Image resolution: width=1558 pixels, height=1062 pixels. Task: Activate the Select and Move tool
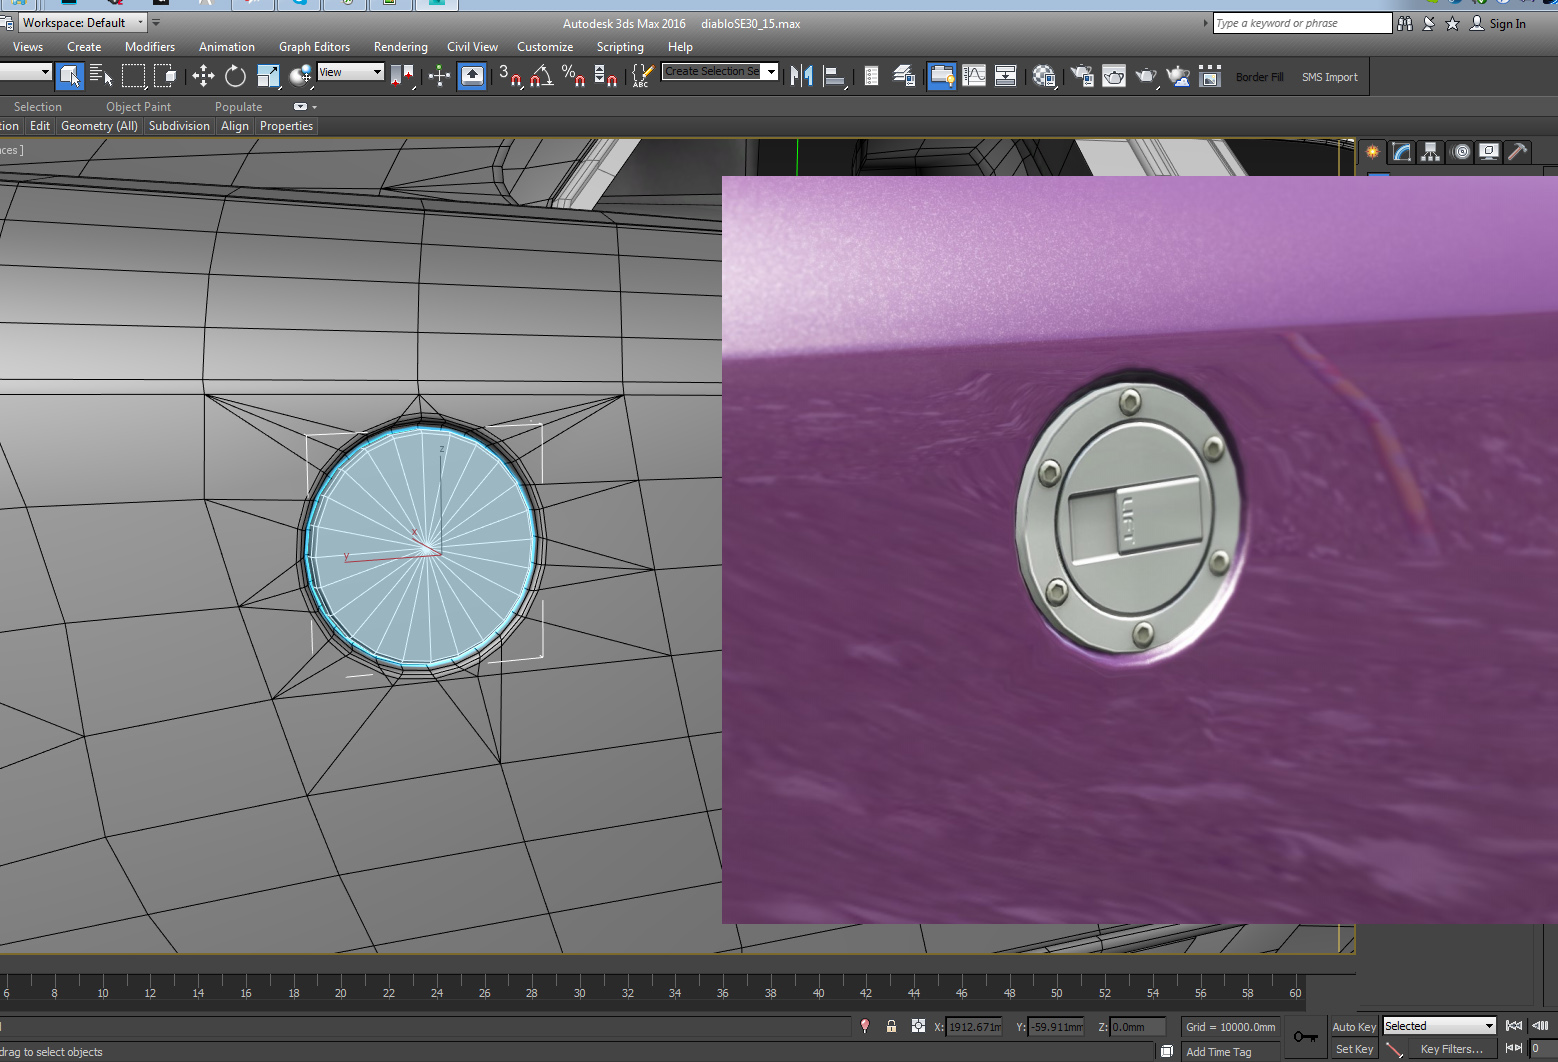pyautogui.click(x=203, y=76)
